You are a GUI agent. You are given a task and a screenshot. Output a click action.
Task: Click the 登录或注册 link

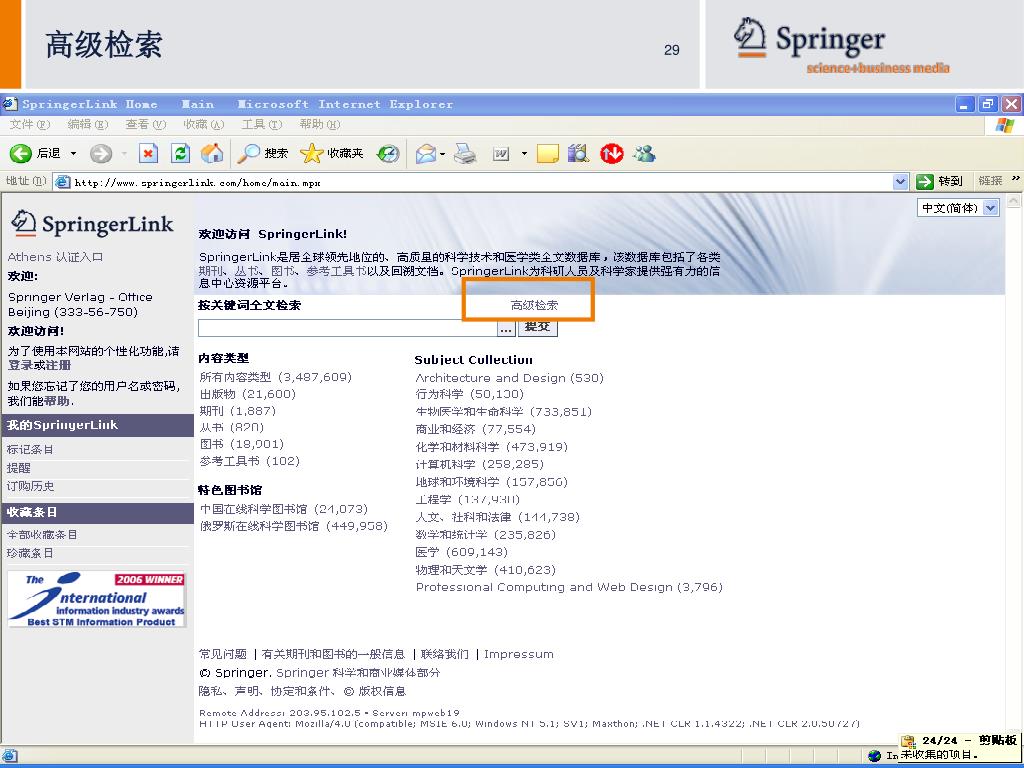[x=39, y=365]
